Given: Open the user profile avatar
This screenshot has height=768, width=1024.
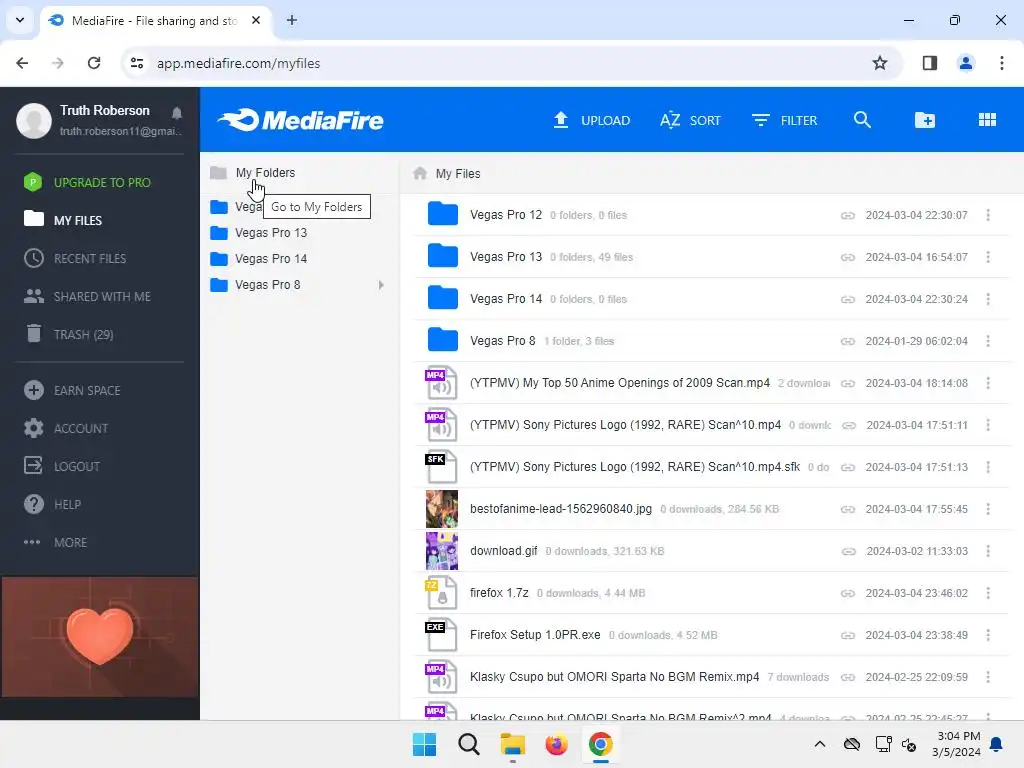Looking at the screenshot, I should 34,120.
